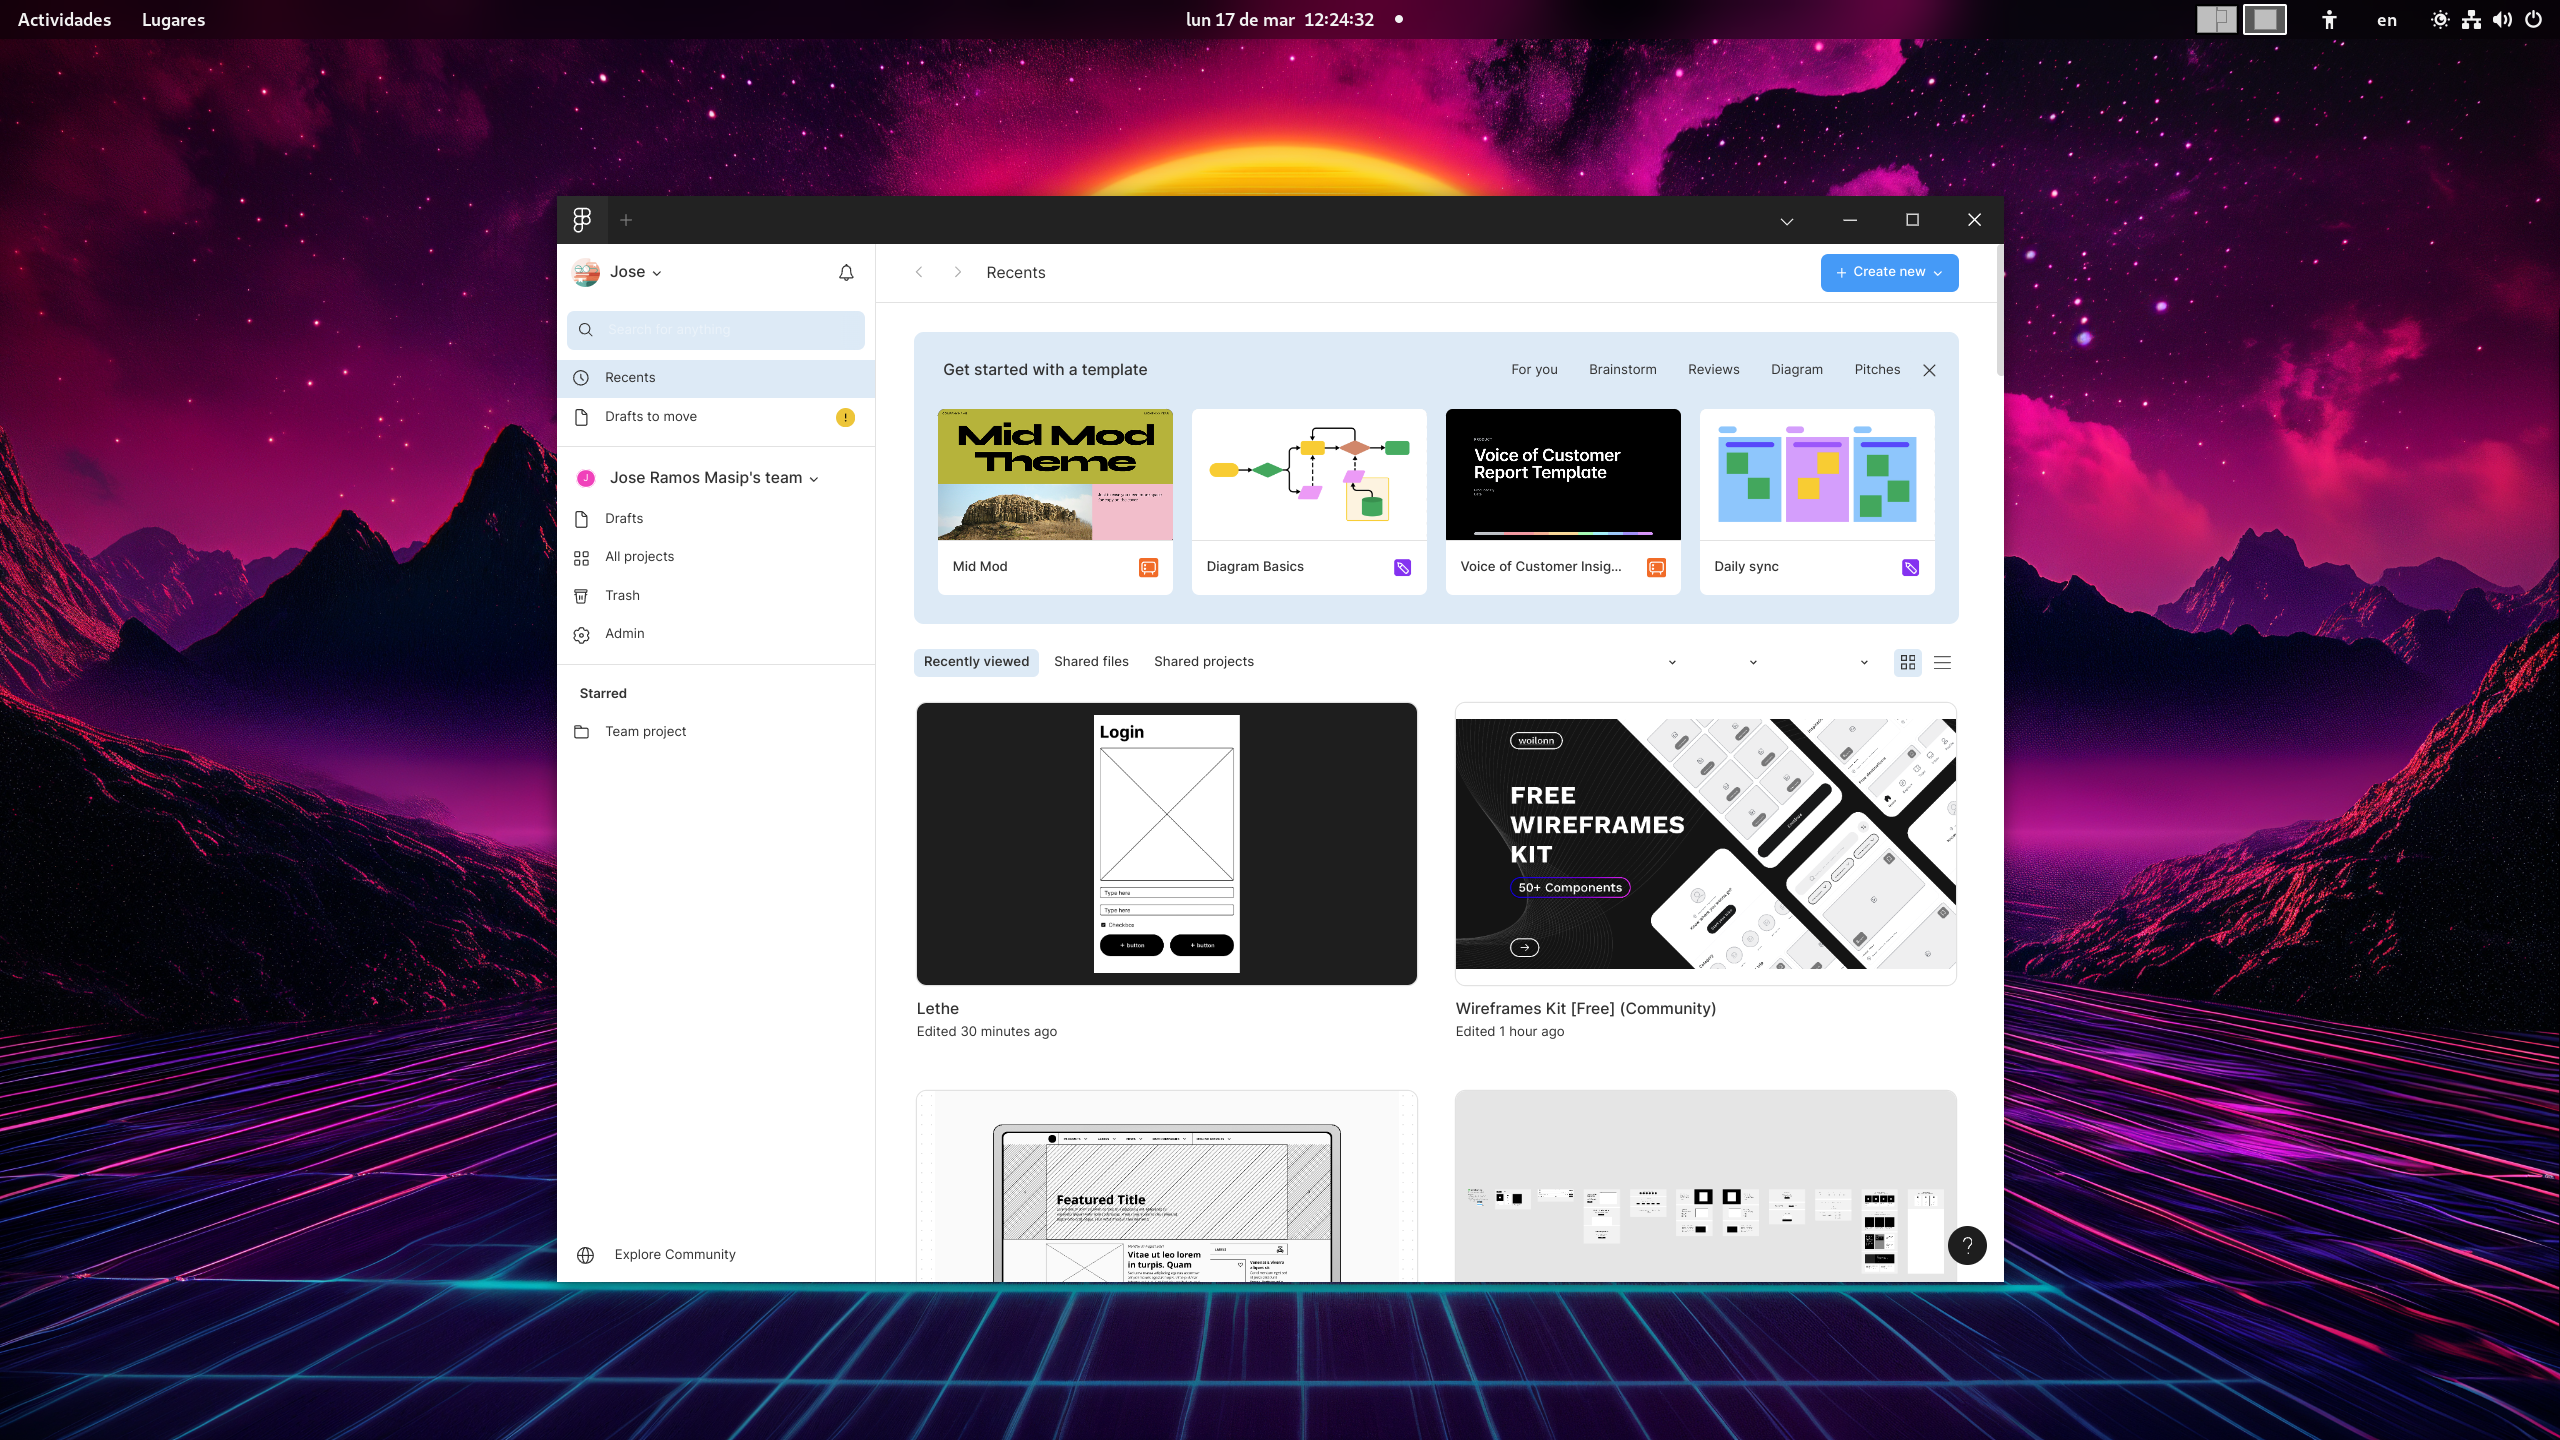Dismiss the template banner with X
Screen dimensions: 2560x1440
(x=1929, y=370)
